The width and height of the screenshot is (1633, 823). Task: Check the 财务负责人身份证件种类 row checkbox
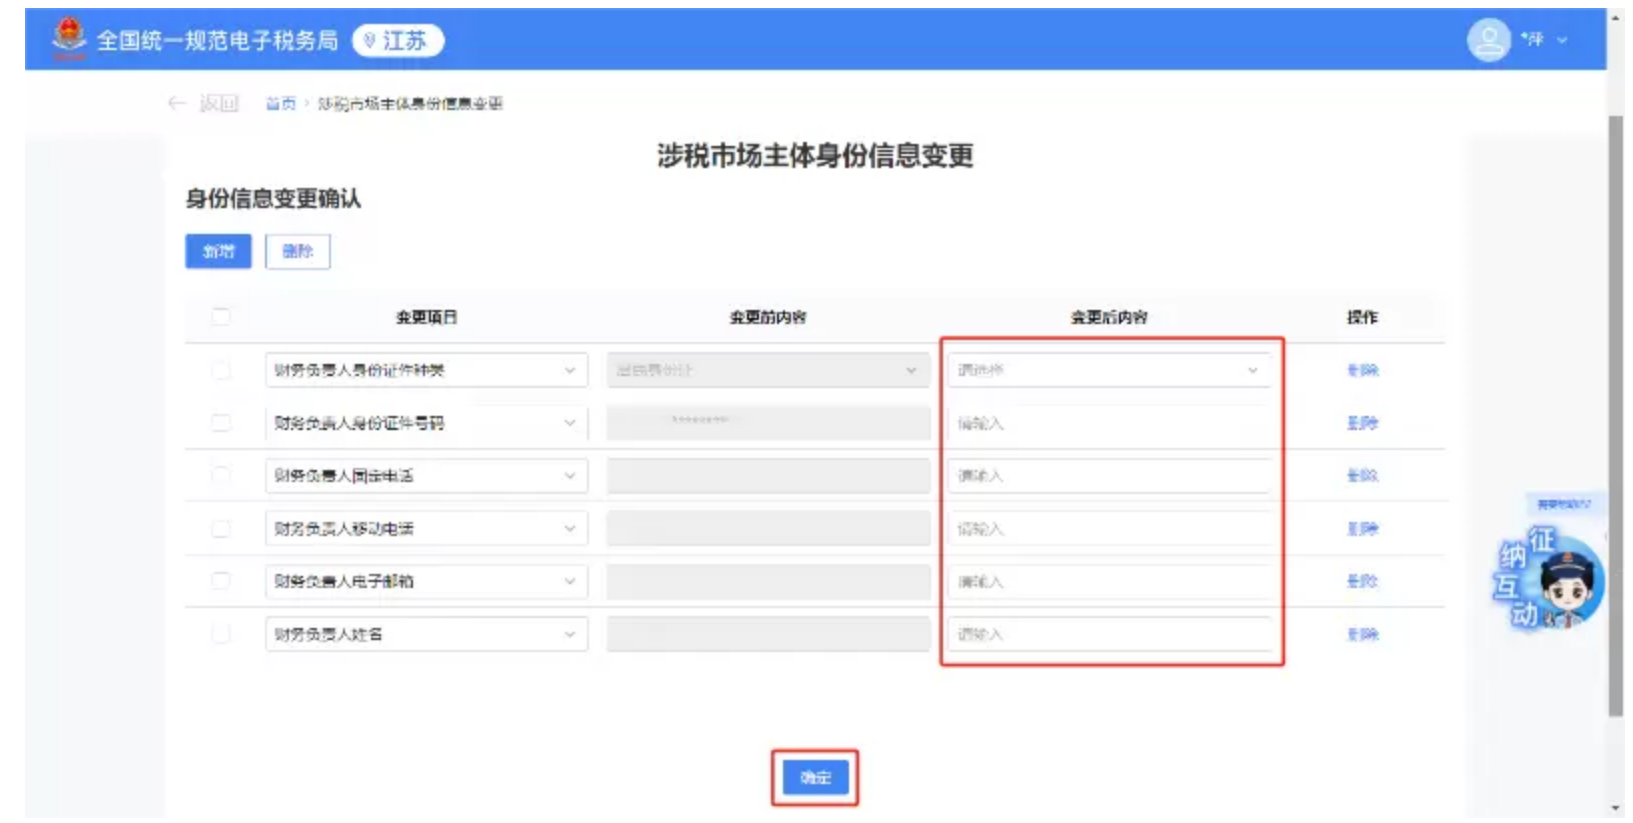click(221, 370)
